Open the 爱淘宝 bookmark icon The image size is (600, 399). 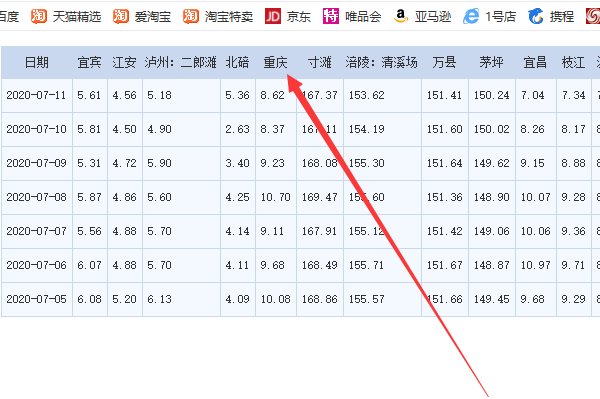pos(121,16)
